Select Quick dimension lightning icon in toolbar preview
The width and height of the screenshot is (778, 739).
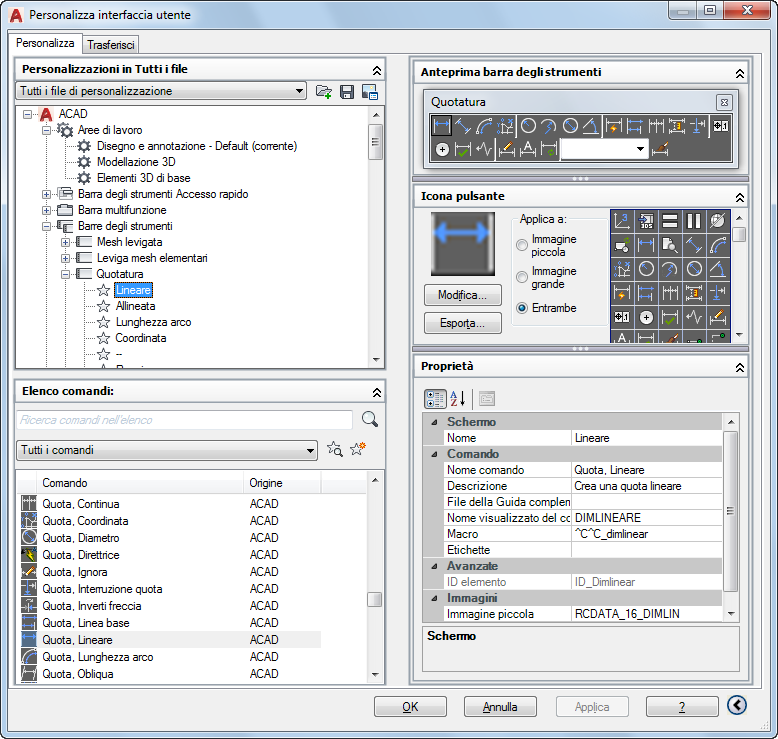click(x=614, y=126)
